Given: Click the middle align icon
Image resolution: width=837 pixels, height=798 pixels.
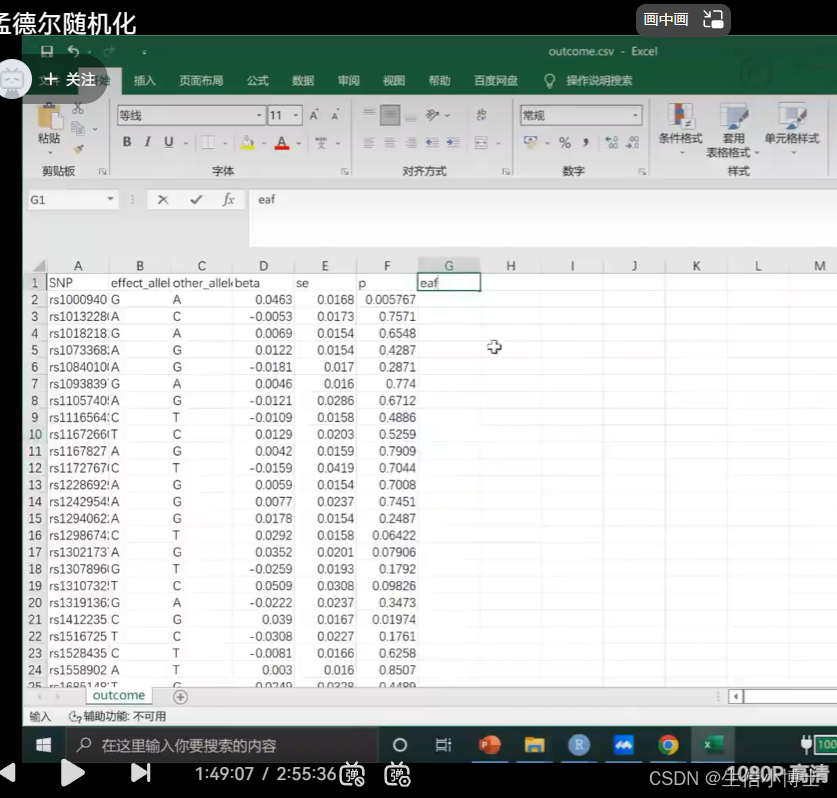Looking at the screenshot, I should [390, 115].
